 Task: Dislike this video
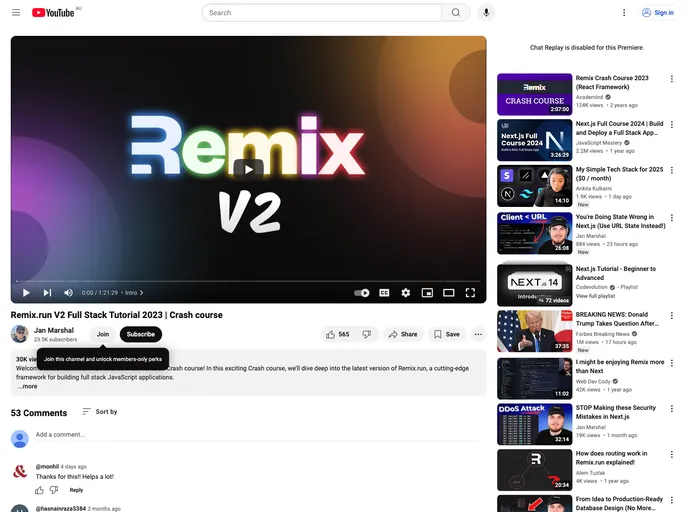(367, 334)
